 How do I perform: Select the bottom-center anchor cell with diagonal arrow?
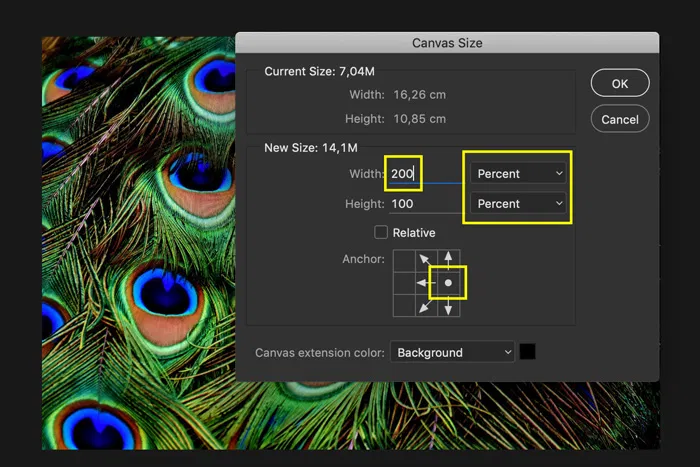[x=426, y=307]
